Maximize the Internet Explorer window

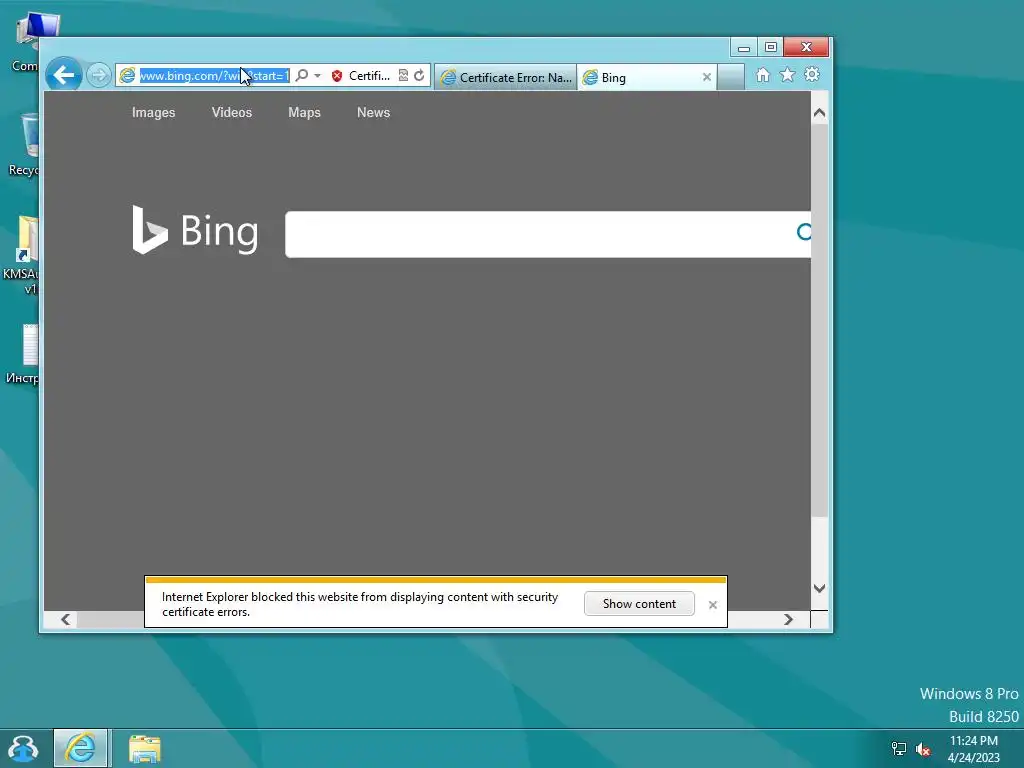point(771,47)
